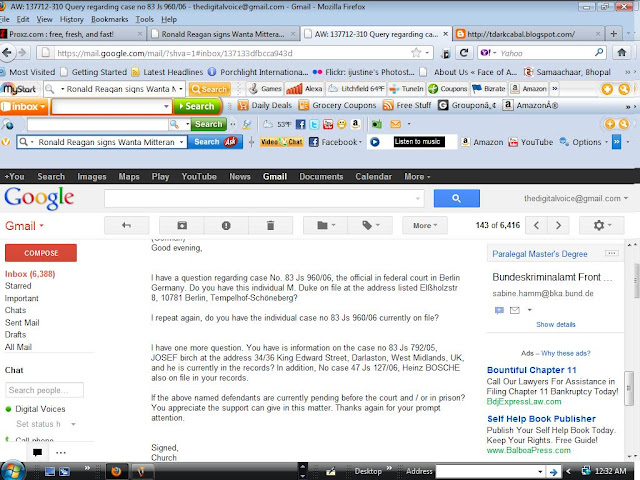This screenshot has width=640, height=480.
Task: Click the Listen to music play icon
Action: click(x=375, y=142)
